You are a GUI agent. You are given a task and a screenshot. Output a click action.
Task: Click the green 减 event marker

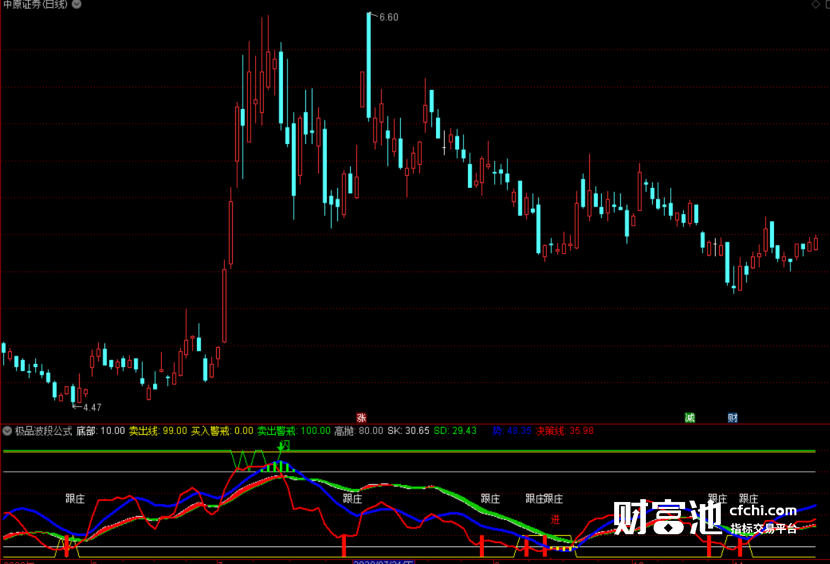click(x=689, y=418)
